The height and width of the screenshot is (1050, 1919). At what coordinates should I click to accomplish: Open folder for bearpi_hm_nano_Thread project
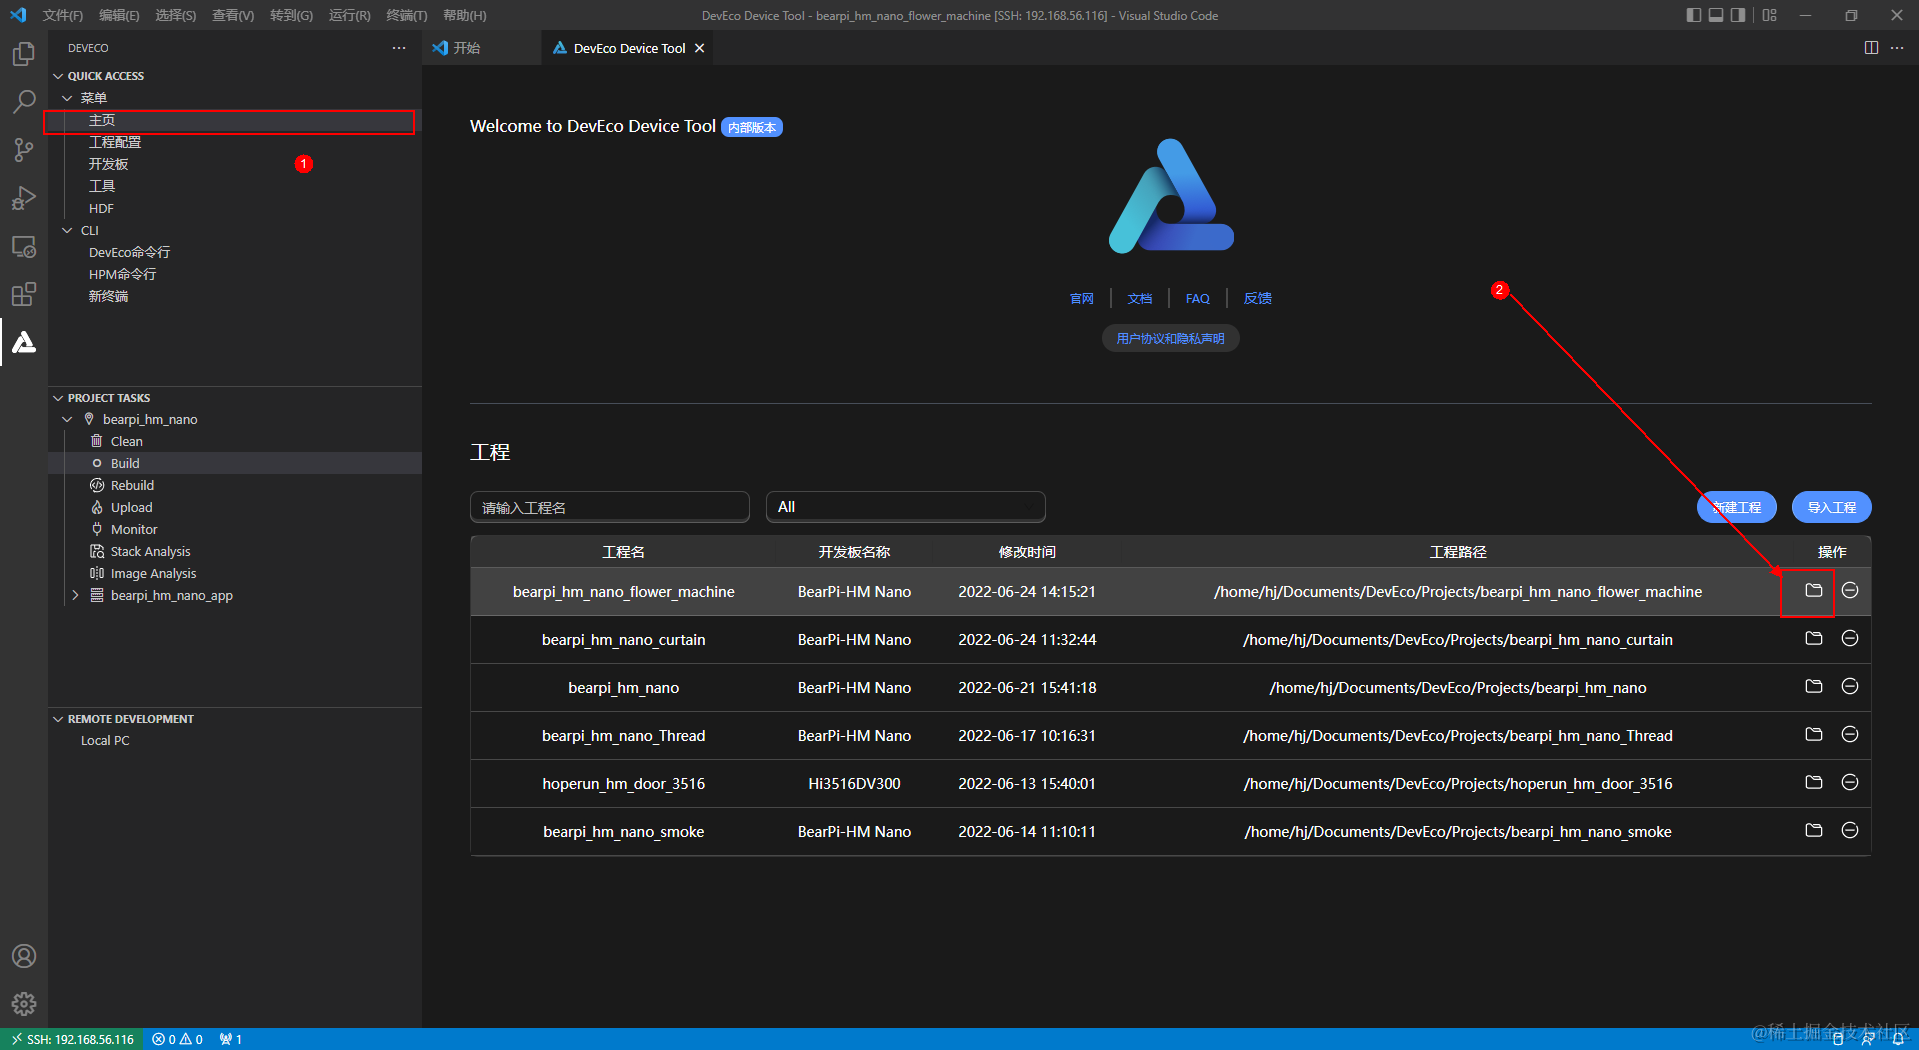click(1813, 734)
